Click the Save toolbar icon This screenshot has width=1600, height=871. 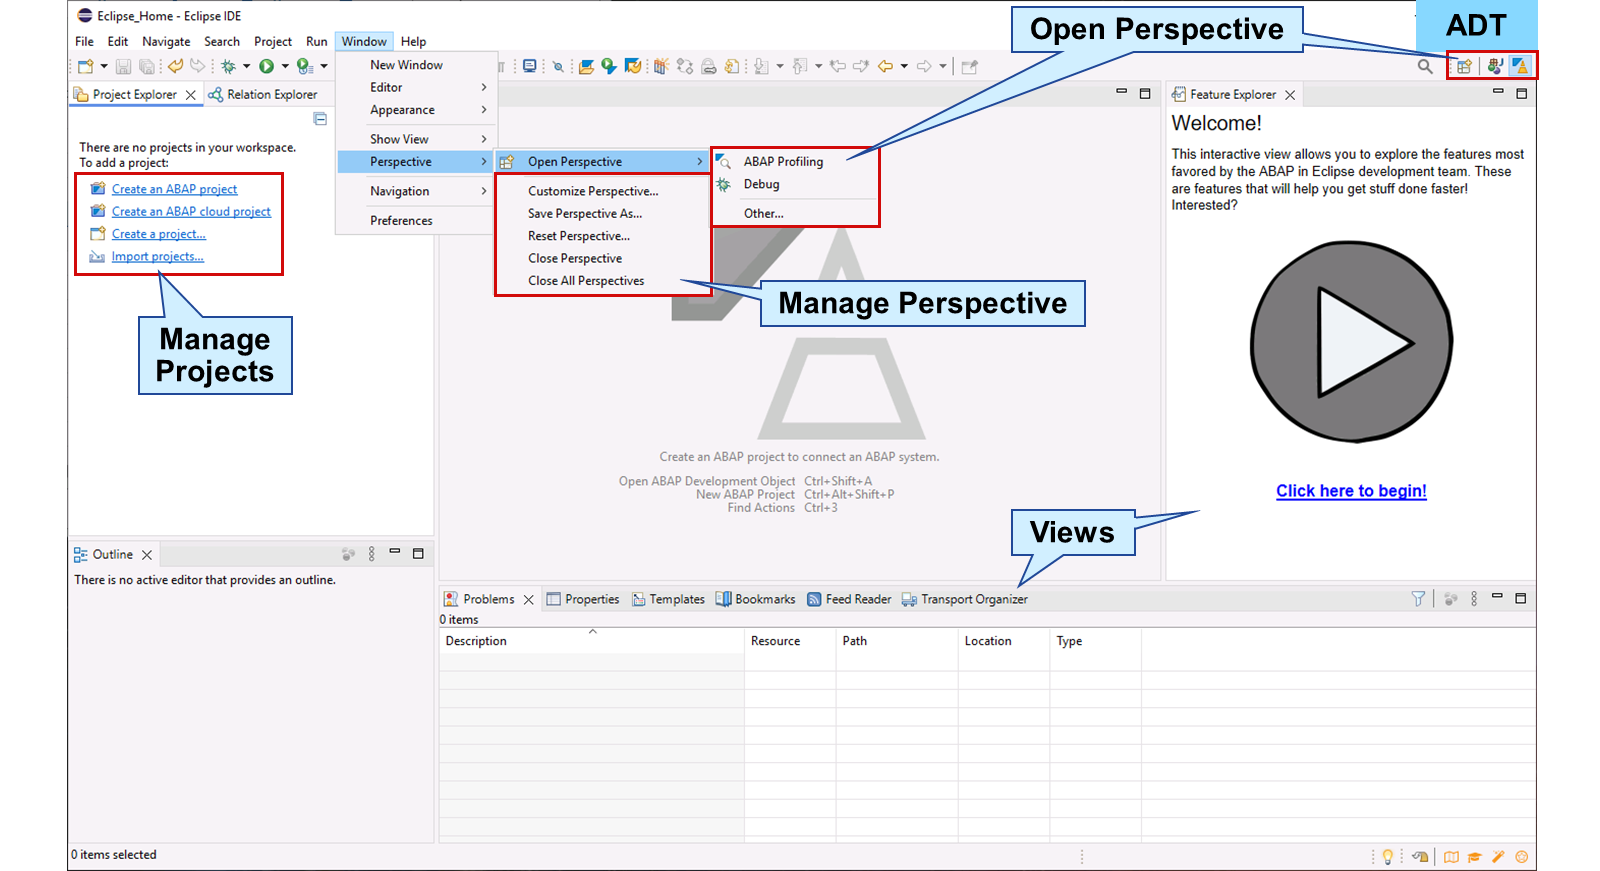123,67
